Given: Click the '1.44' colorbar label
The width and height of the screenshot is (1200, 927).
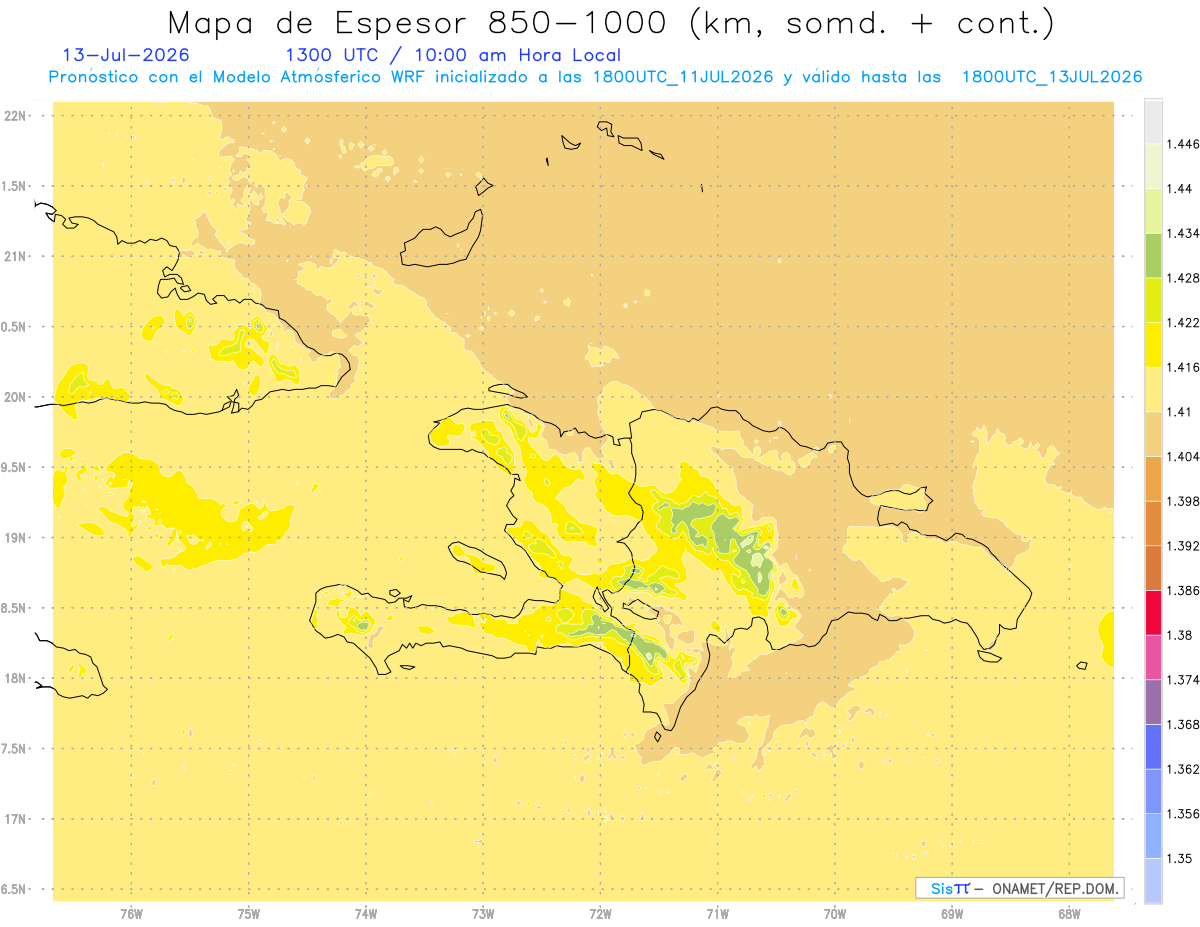Looking at the screenshot, I should pyautogui.click(x=1179, y=188).
